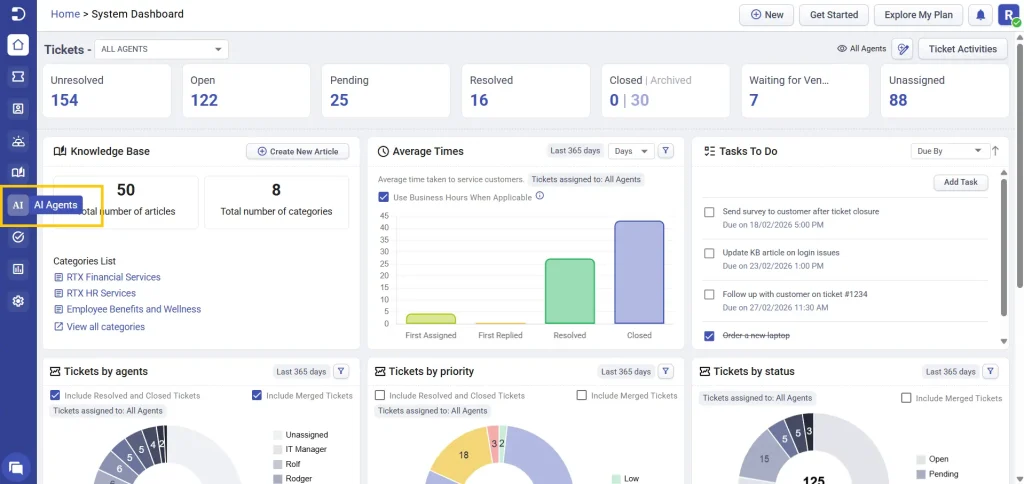Click the Open legend swatch in Tickets by status
The width and height of the screenshot is (1024, 484).
pyautogui.click(x=921, y=459)
